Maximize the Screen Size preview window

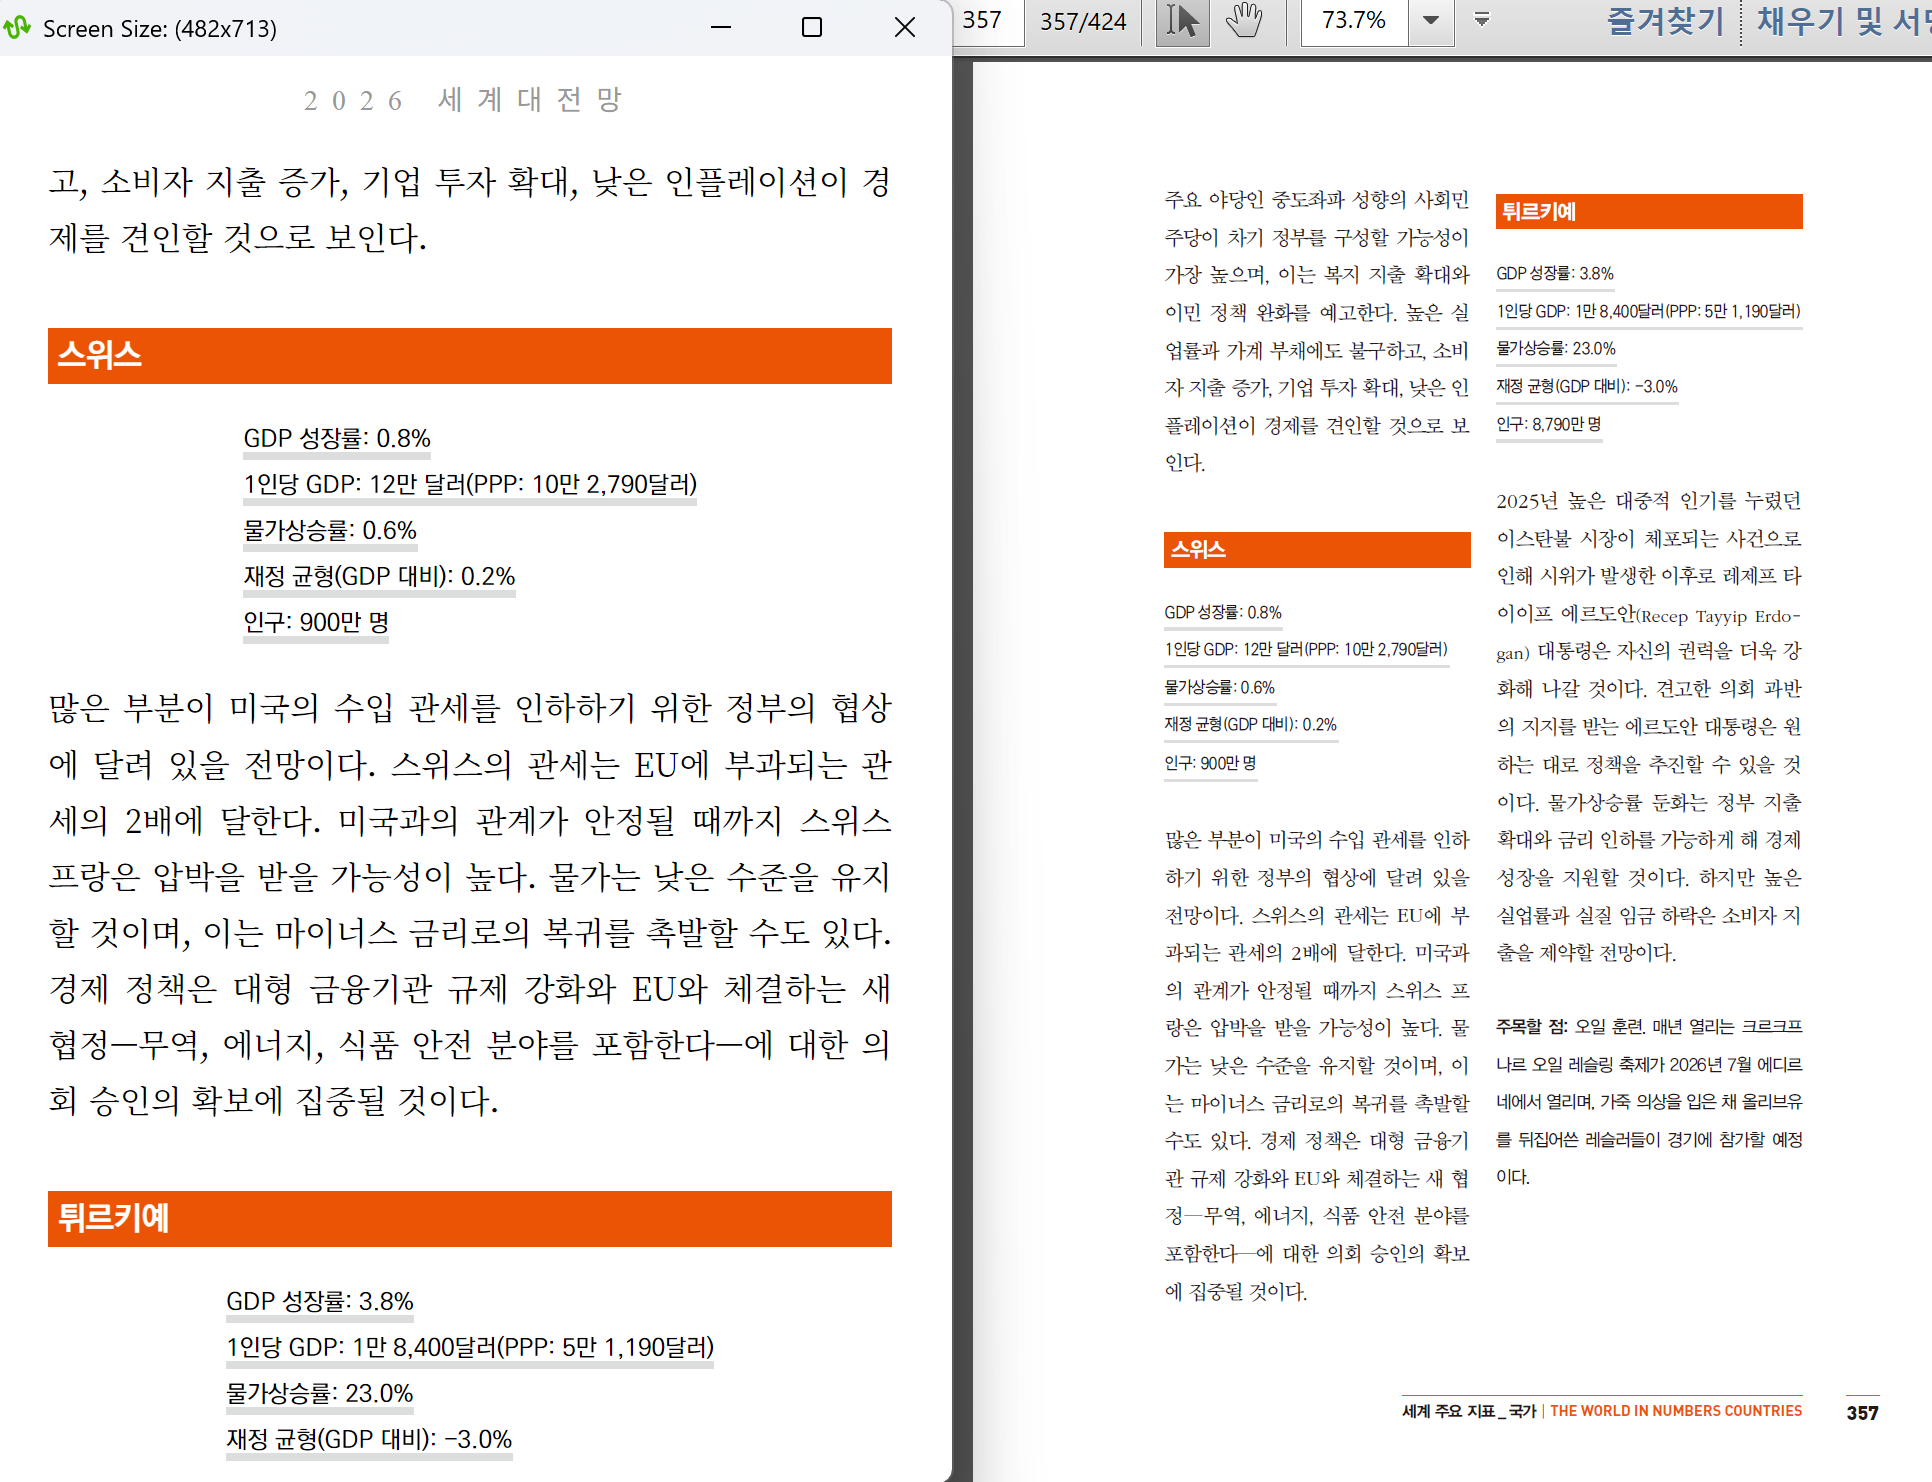point(812,28)
